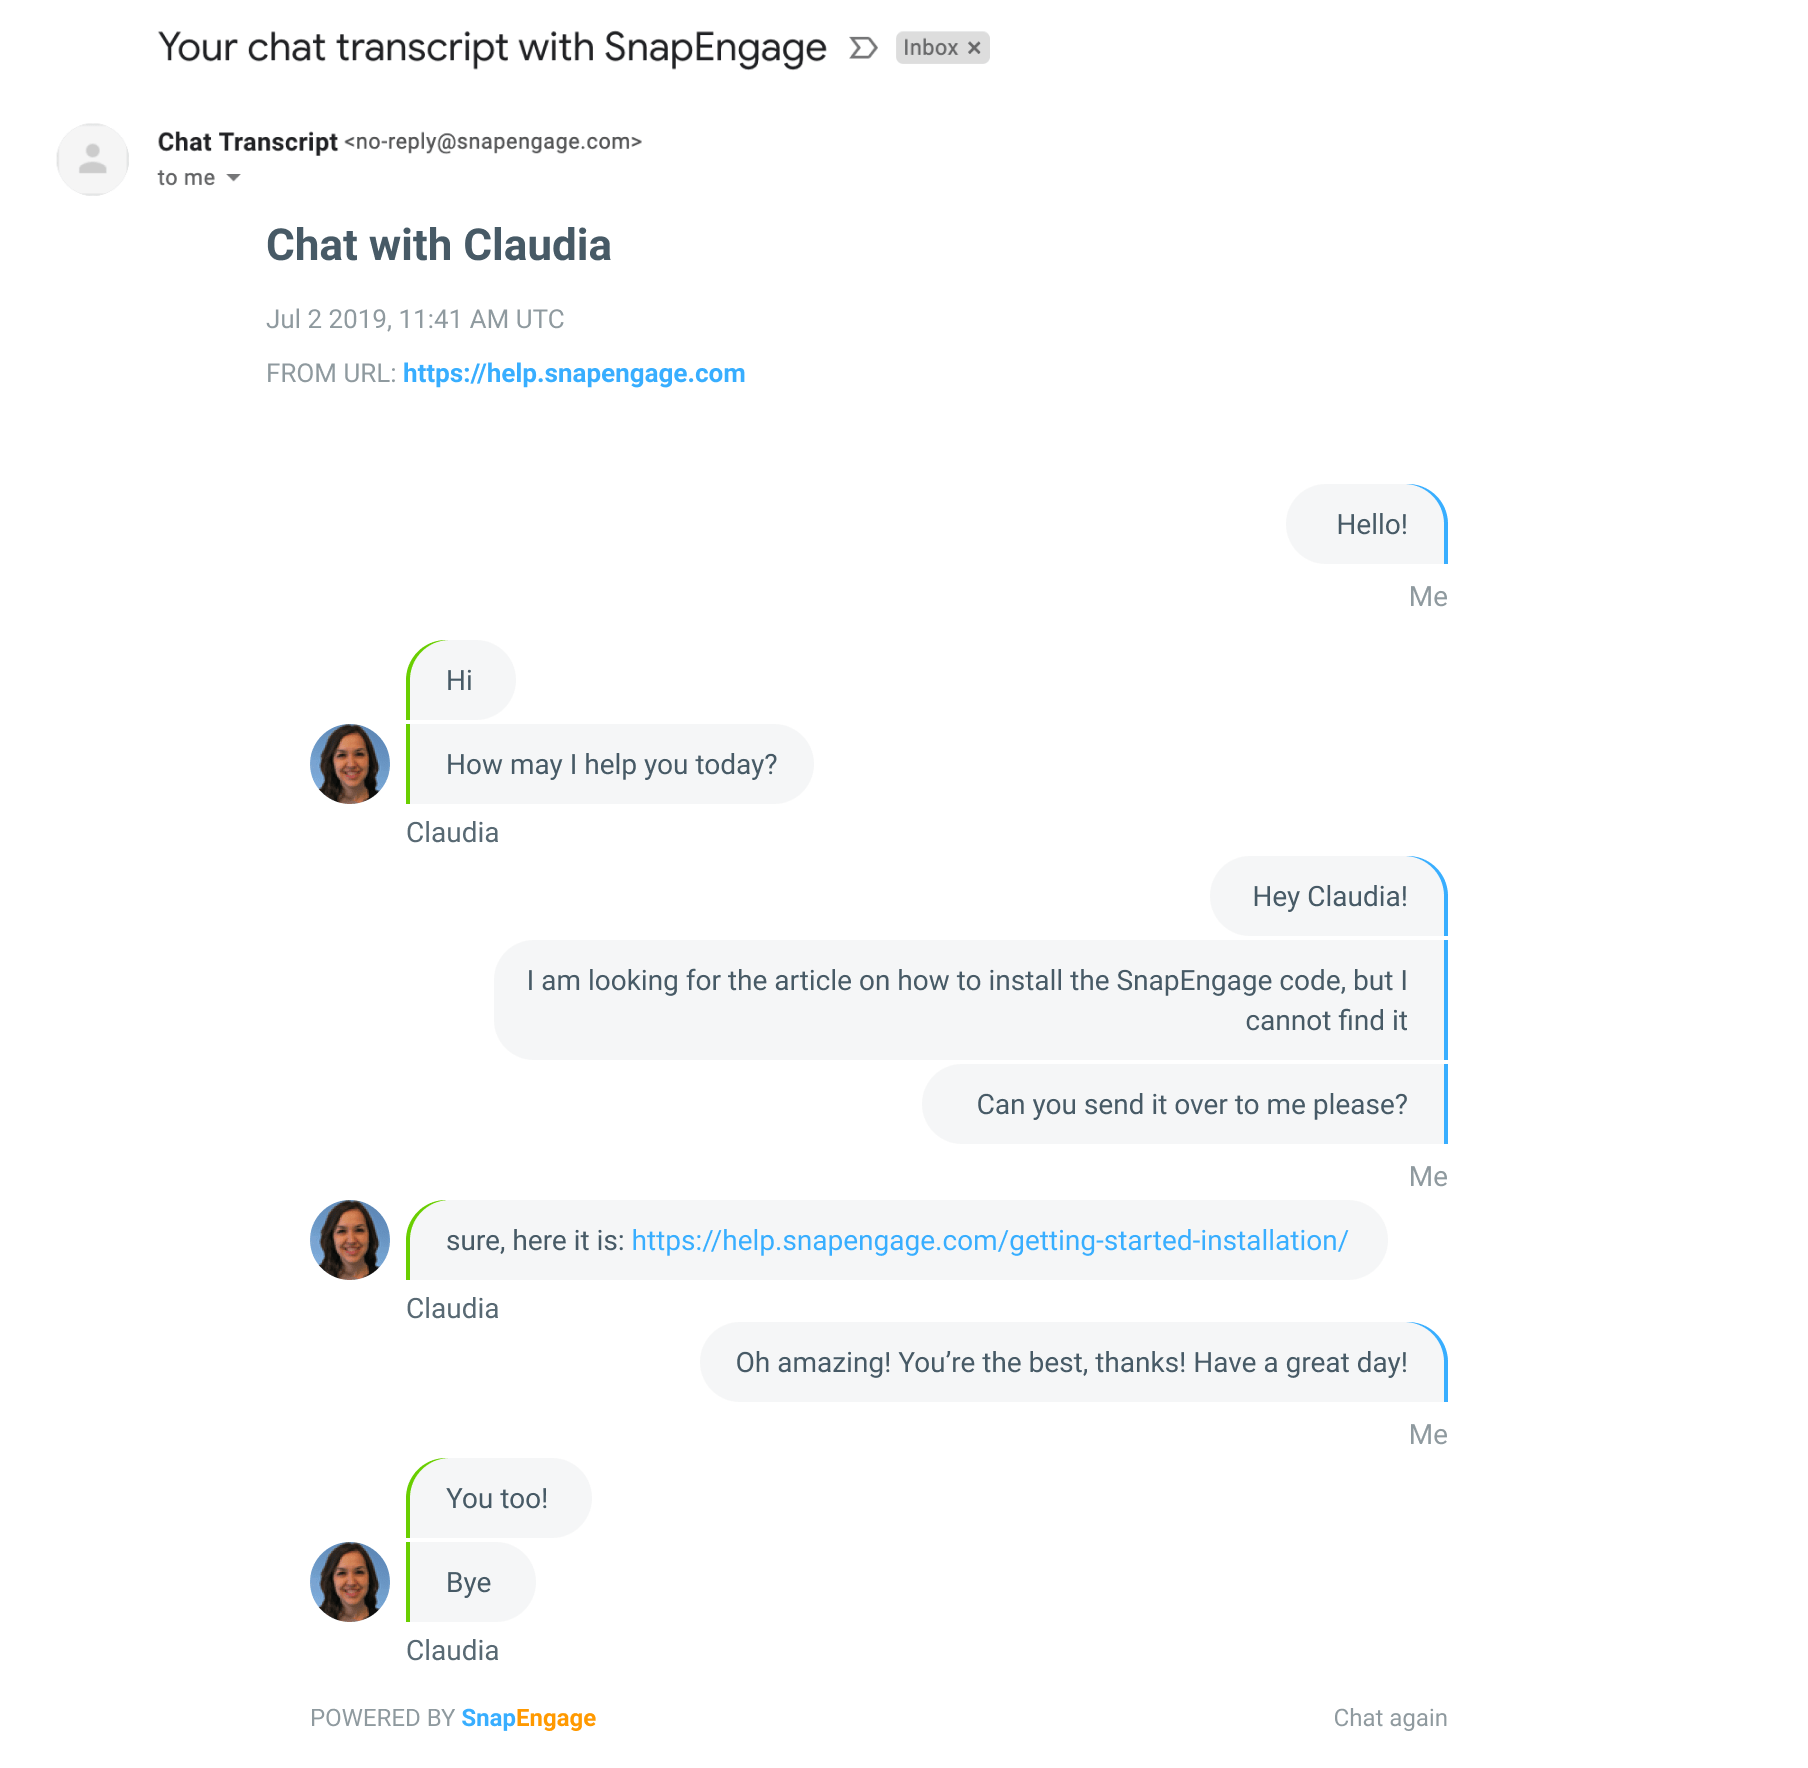Open the getting-started-installation article link
The width and height of the screenshot is (1808, 1768).
989,1240
